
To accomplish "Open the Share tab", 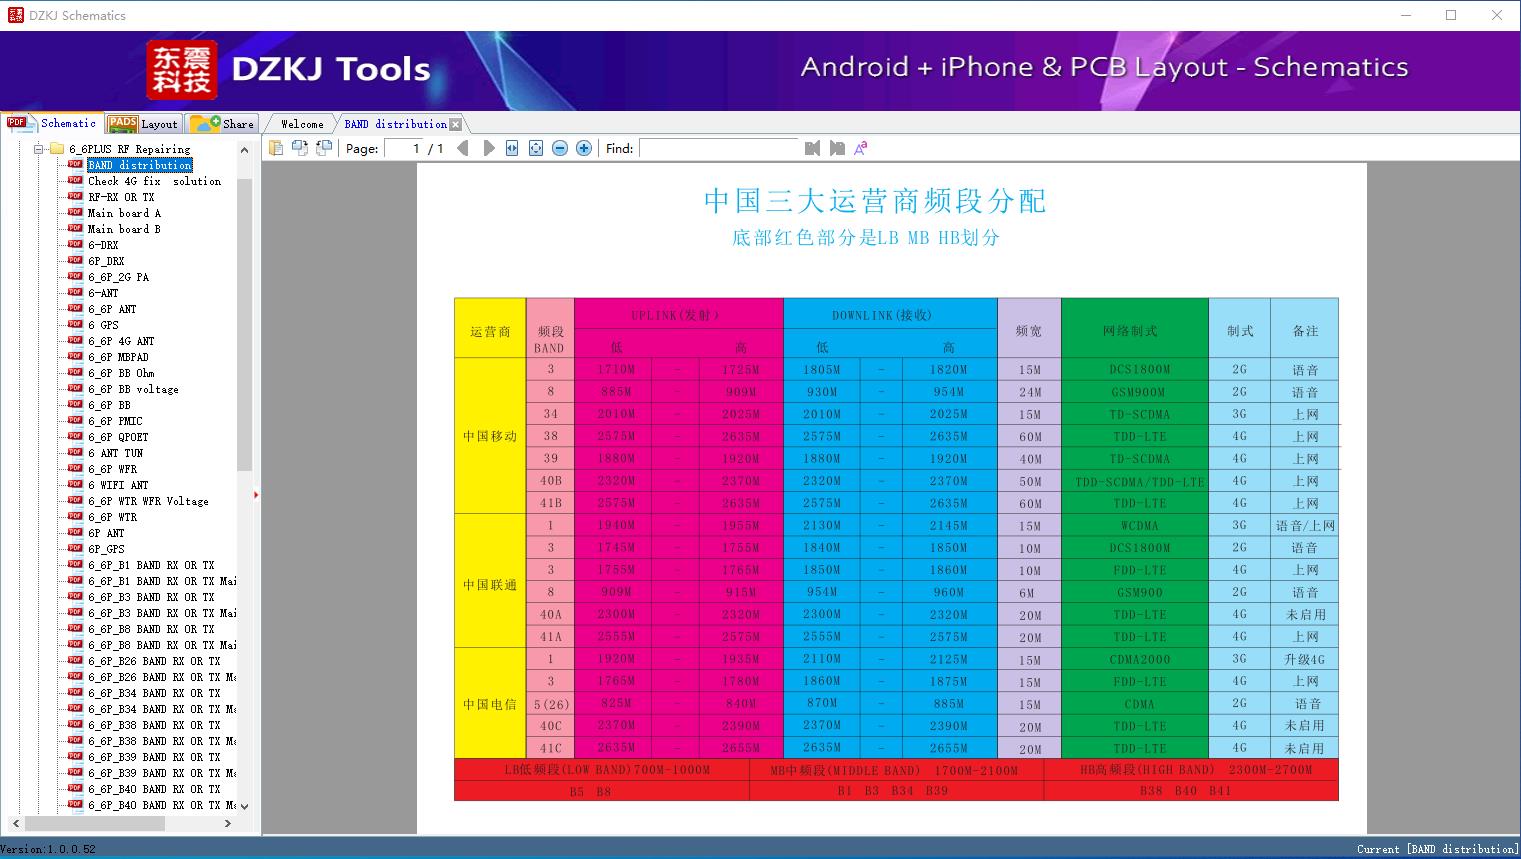I will click(x=222, y=123).
